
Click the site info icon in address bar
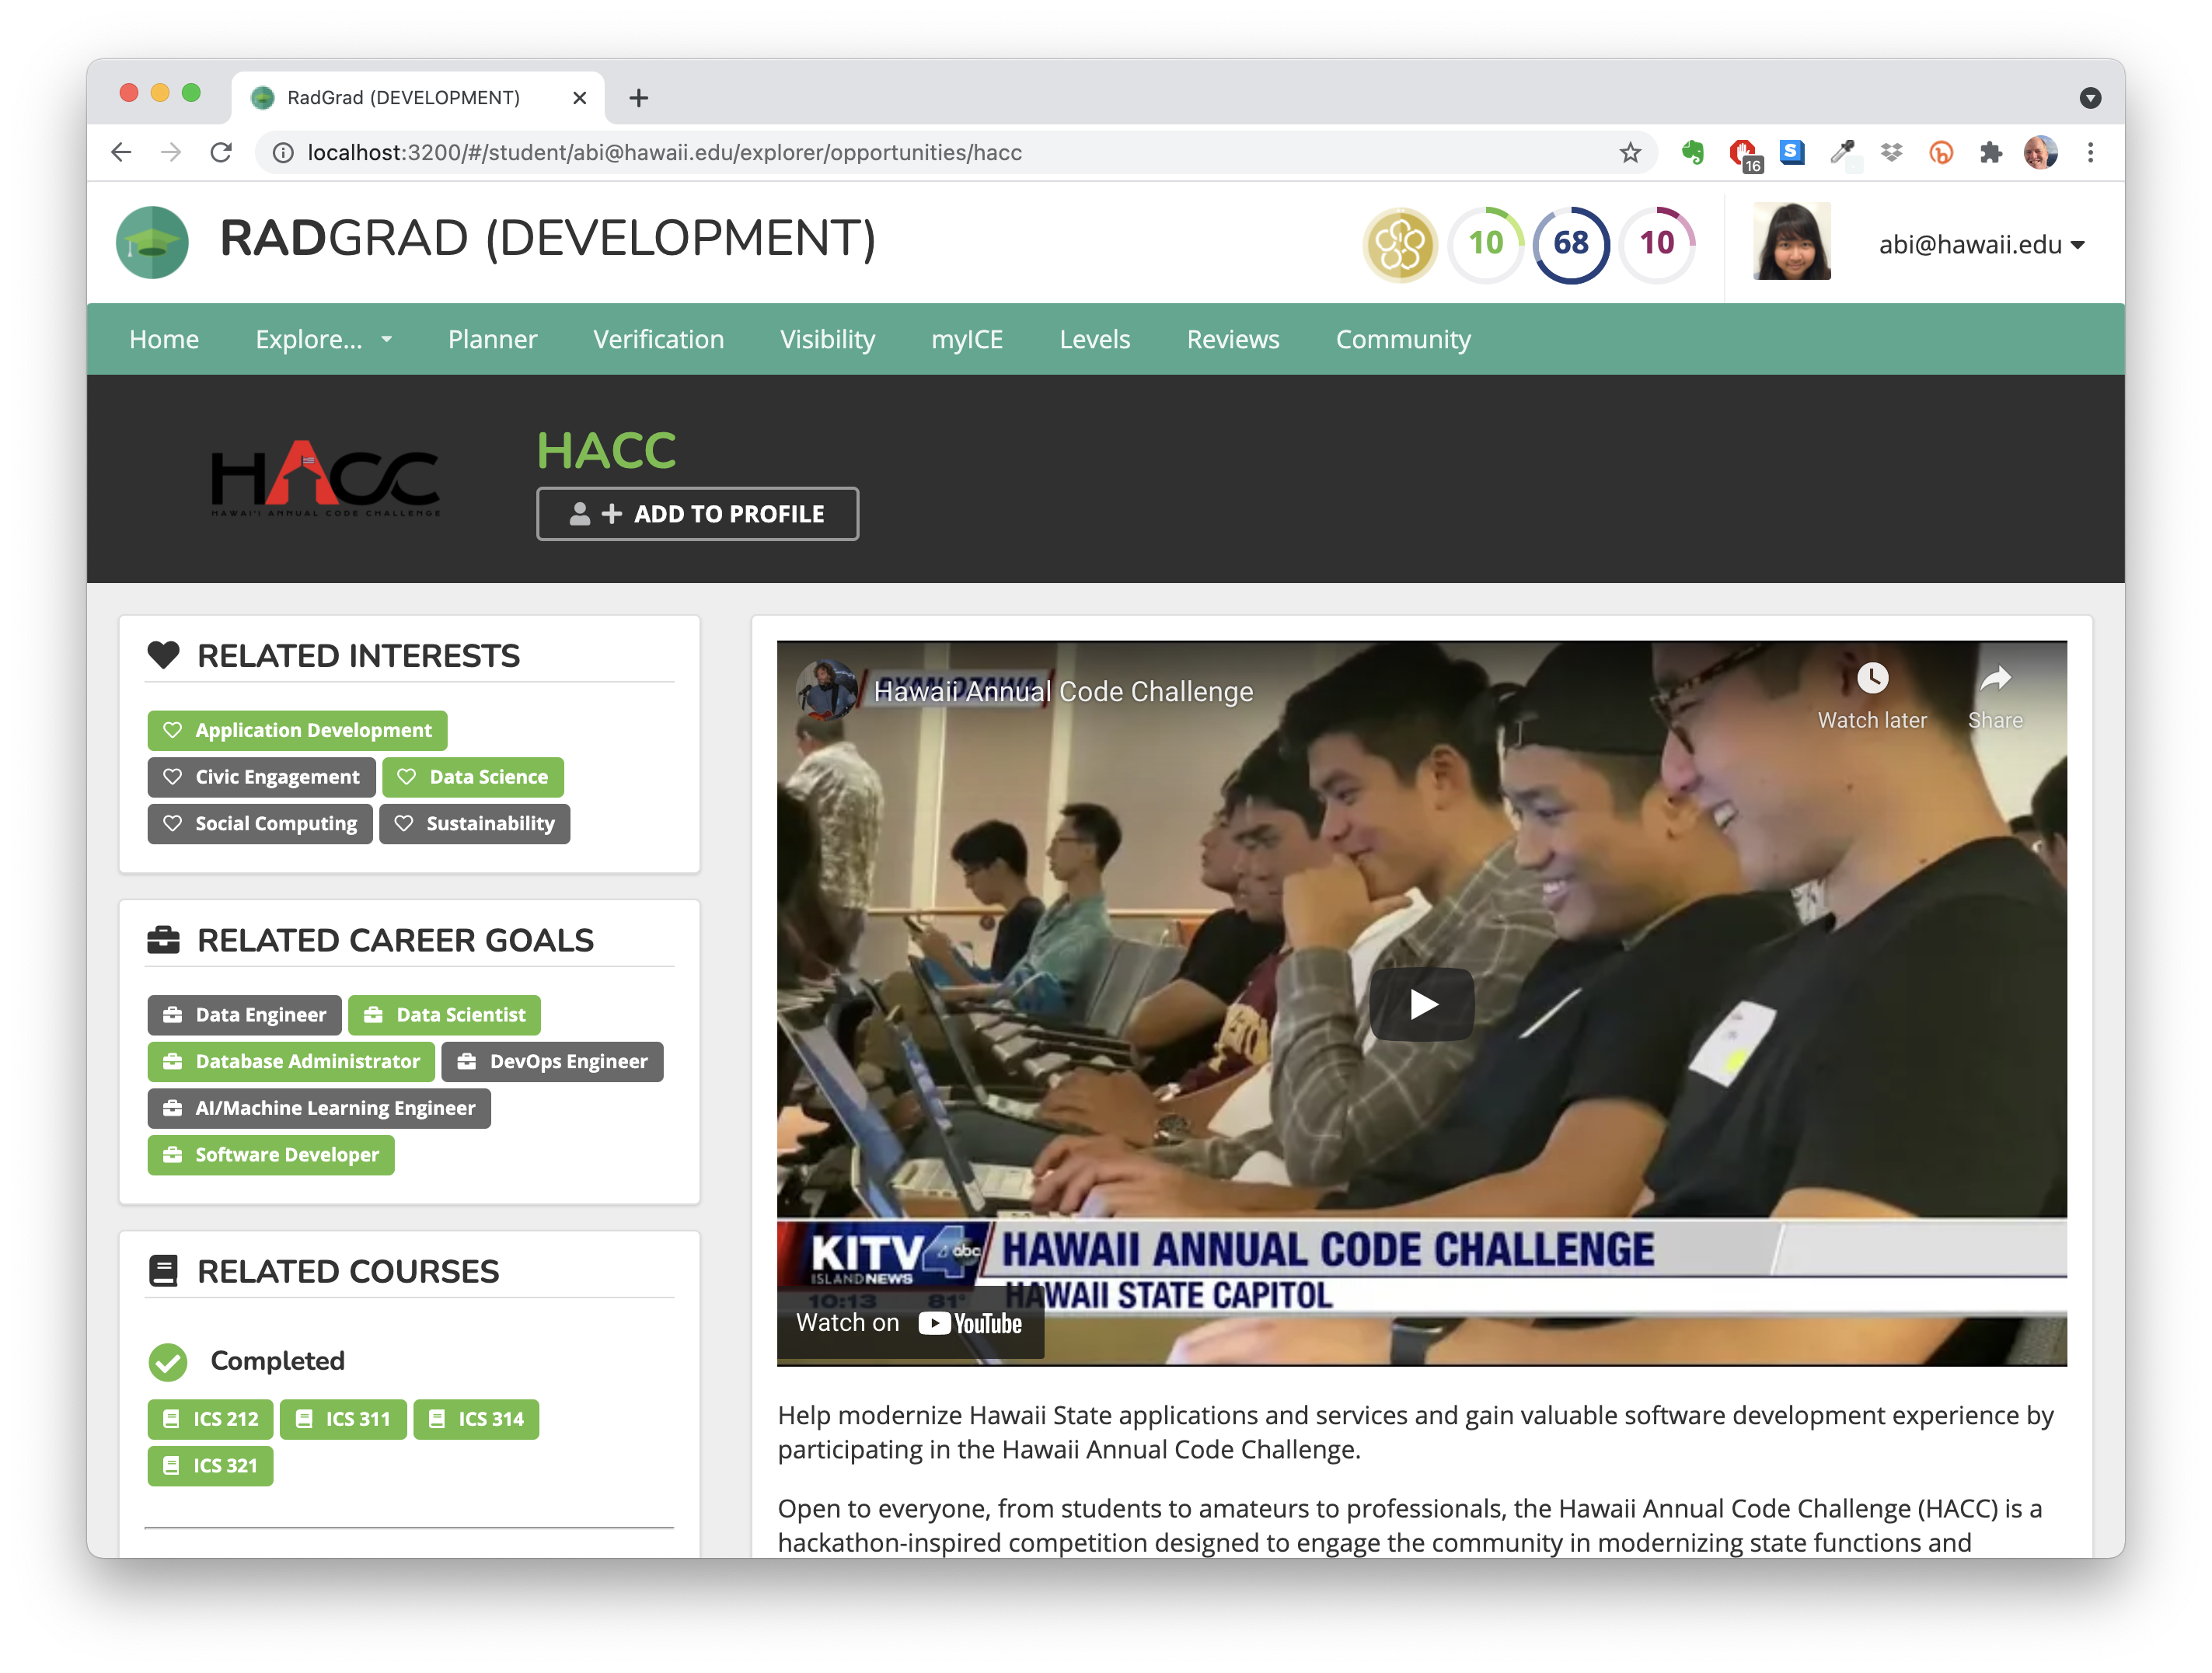284,152
